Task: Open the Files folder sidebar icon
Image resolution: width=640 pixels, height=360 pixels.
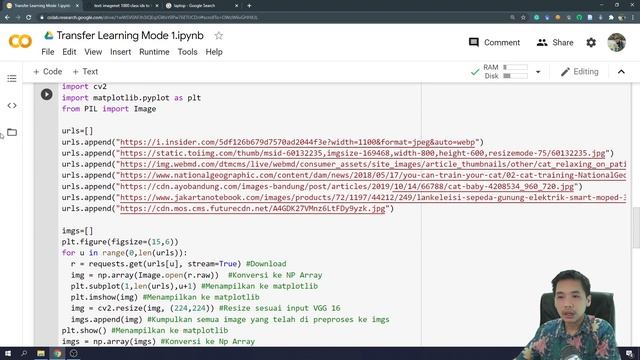Action: tap(12, 132)
